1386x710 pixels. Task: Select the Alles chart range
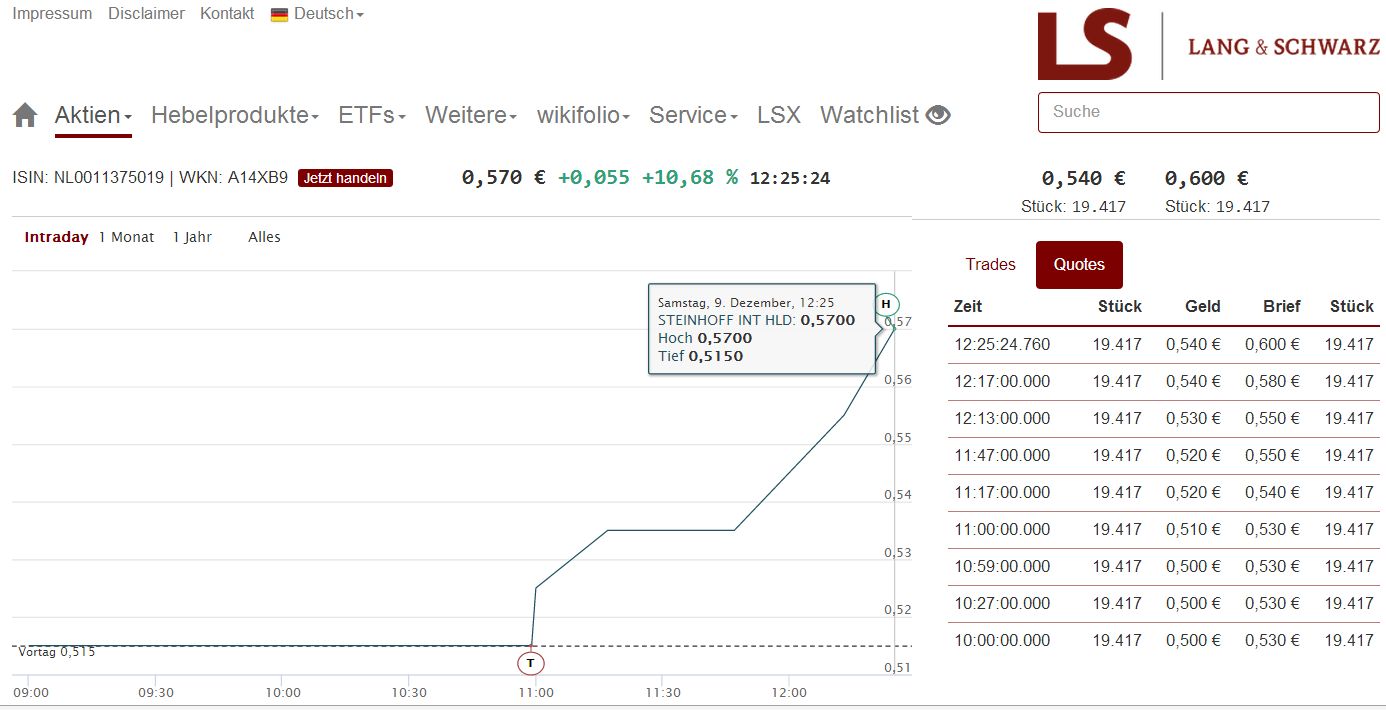(x=264, y=238)
